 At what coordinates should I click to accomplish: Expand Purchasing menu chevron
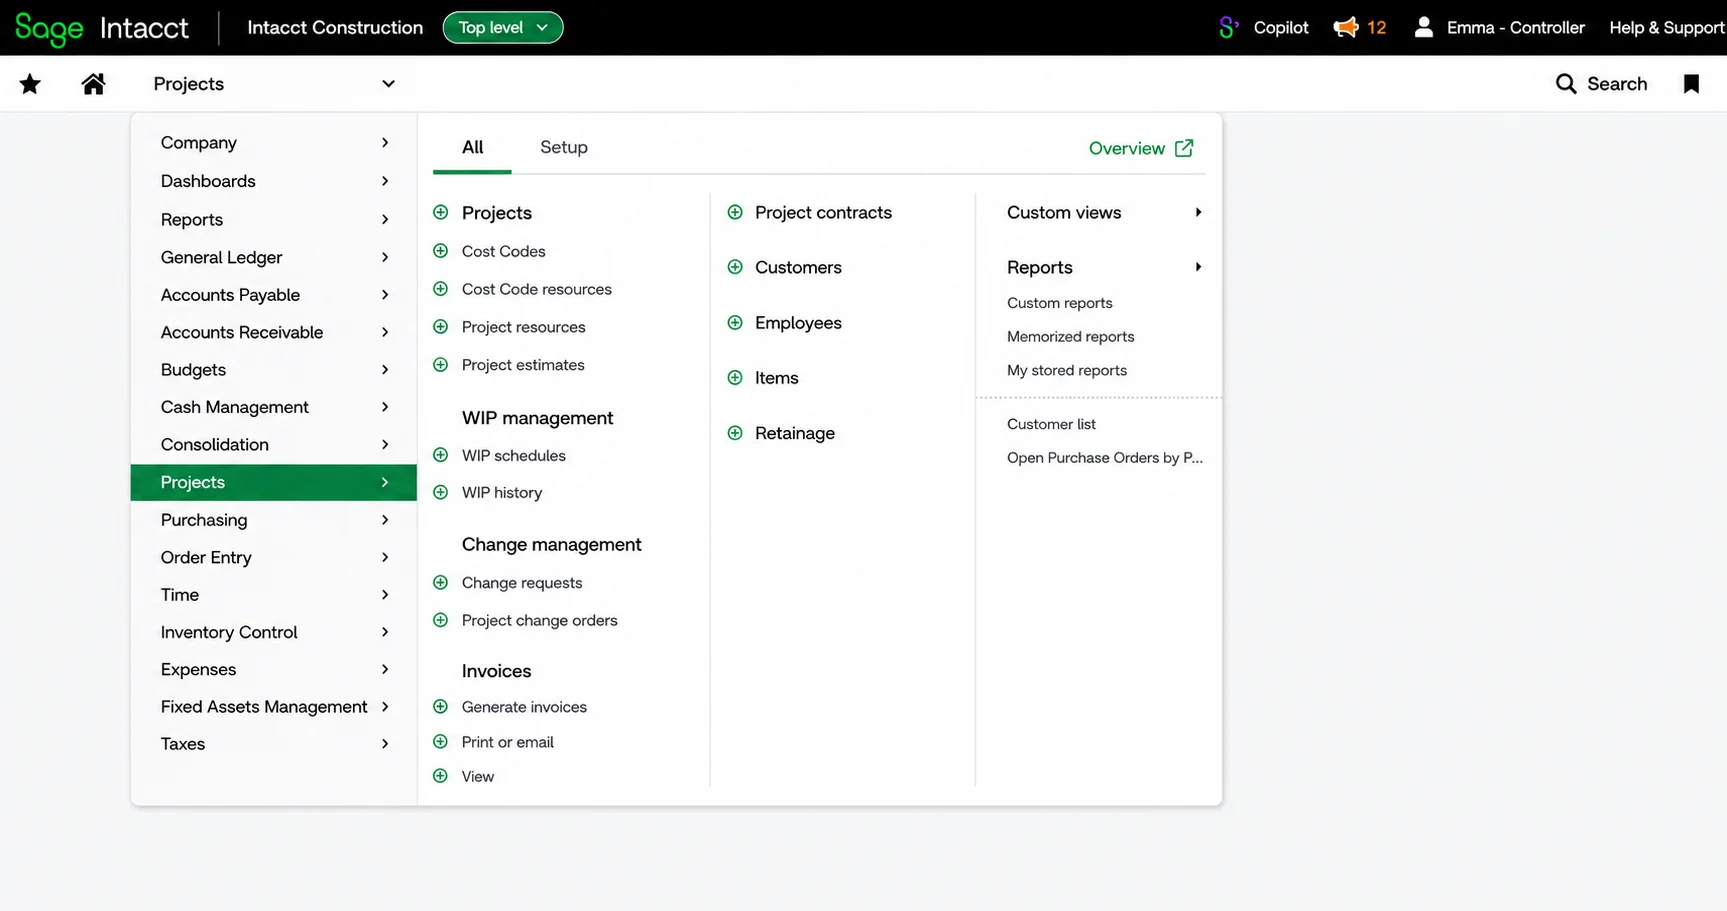[385, 520]
